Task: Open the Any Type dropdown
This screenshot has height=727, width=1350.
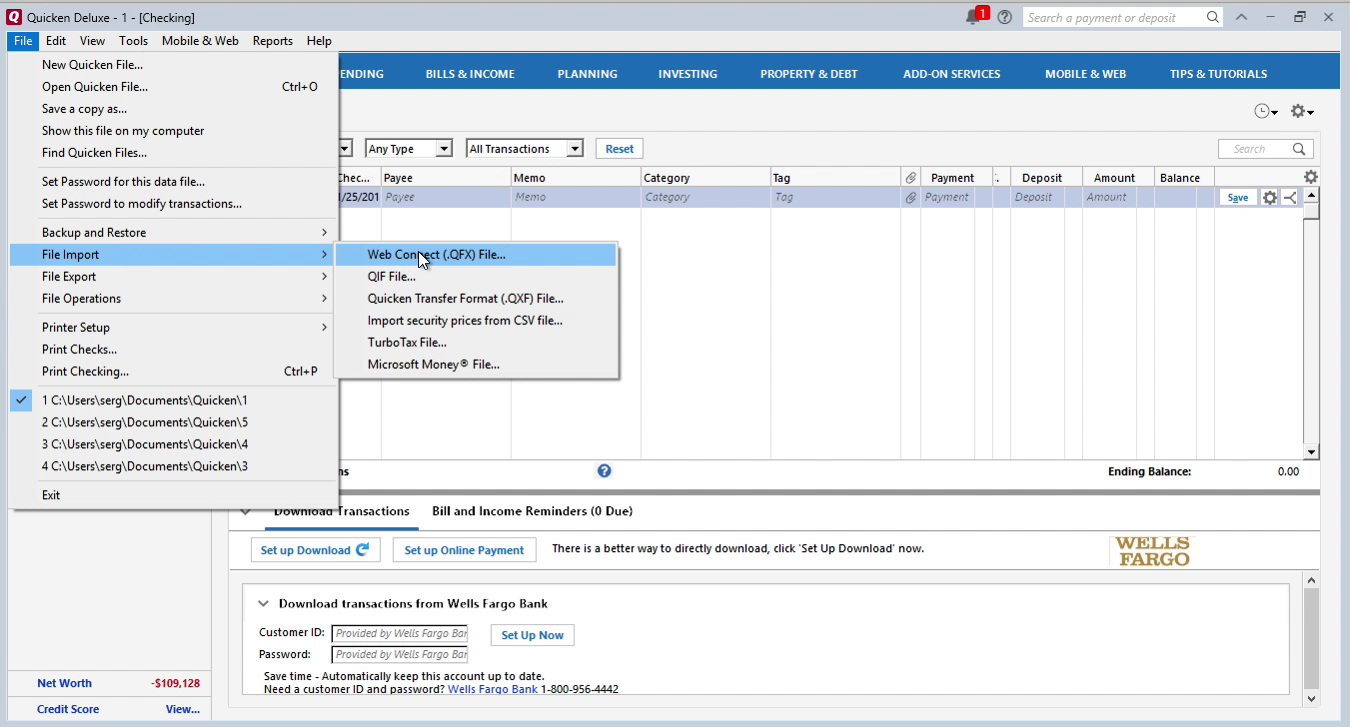Action: pyautogui.click(x=408, y=148)
